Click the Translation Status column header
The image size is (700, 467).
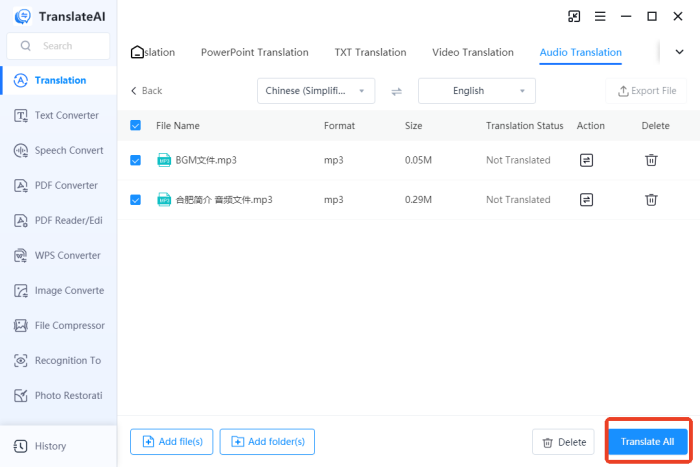[x=525, y=125]
